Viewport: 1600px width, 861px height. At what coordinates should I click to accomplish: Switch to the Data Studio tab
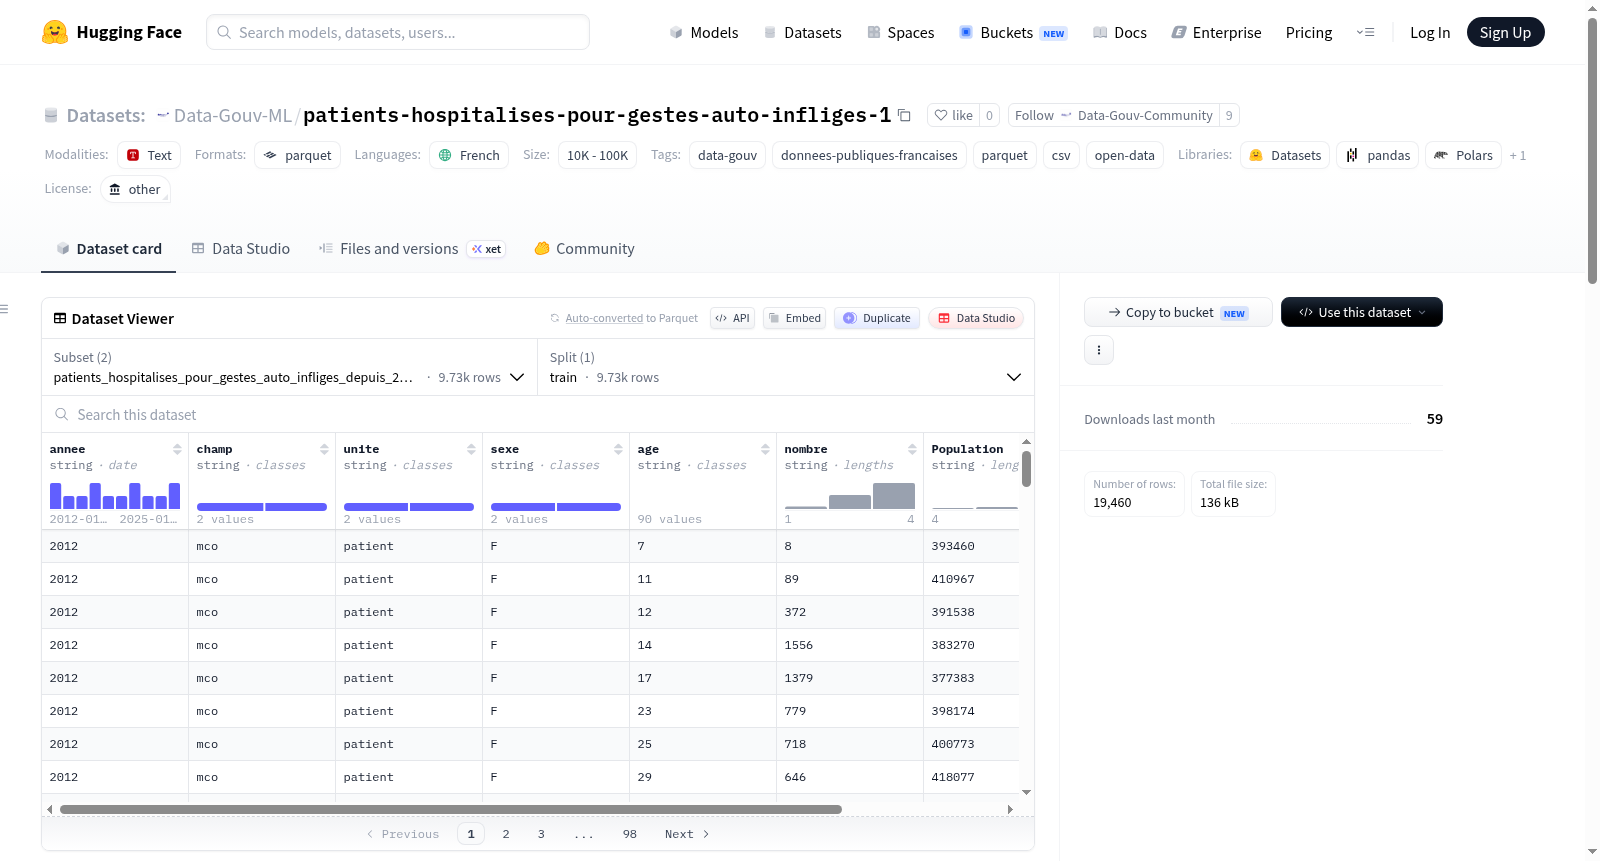[241, 249]
